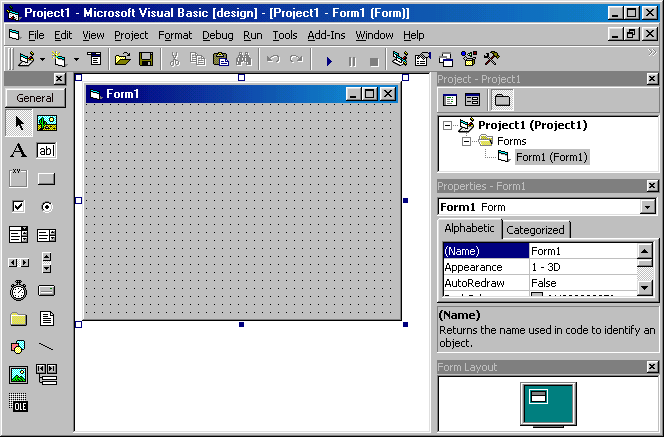This screenshot has height=437, width=664.
Task: Select the Pointer tool in toolbox
Action: (19, 123)
